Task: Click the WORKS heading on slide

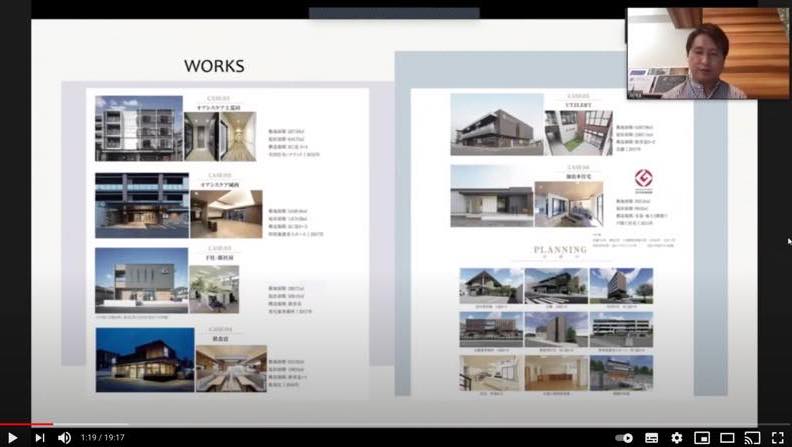Action: pyautogui.click(x=214, y=67)
